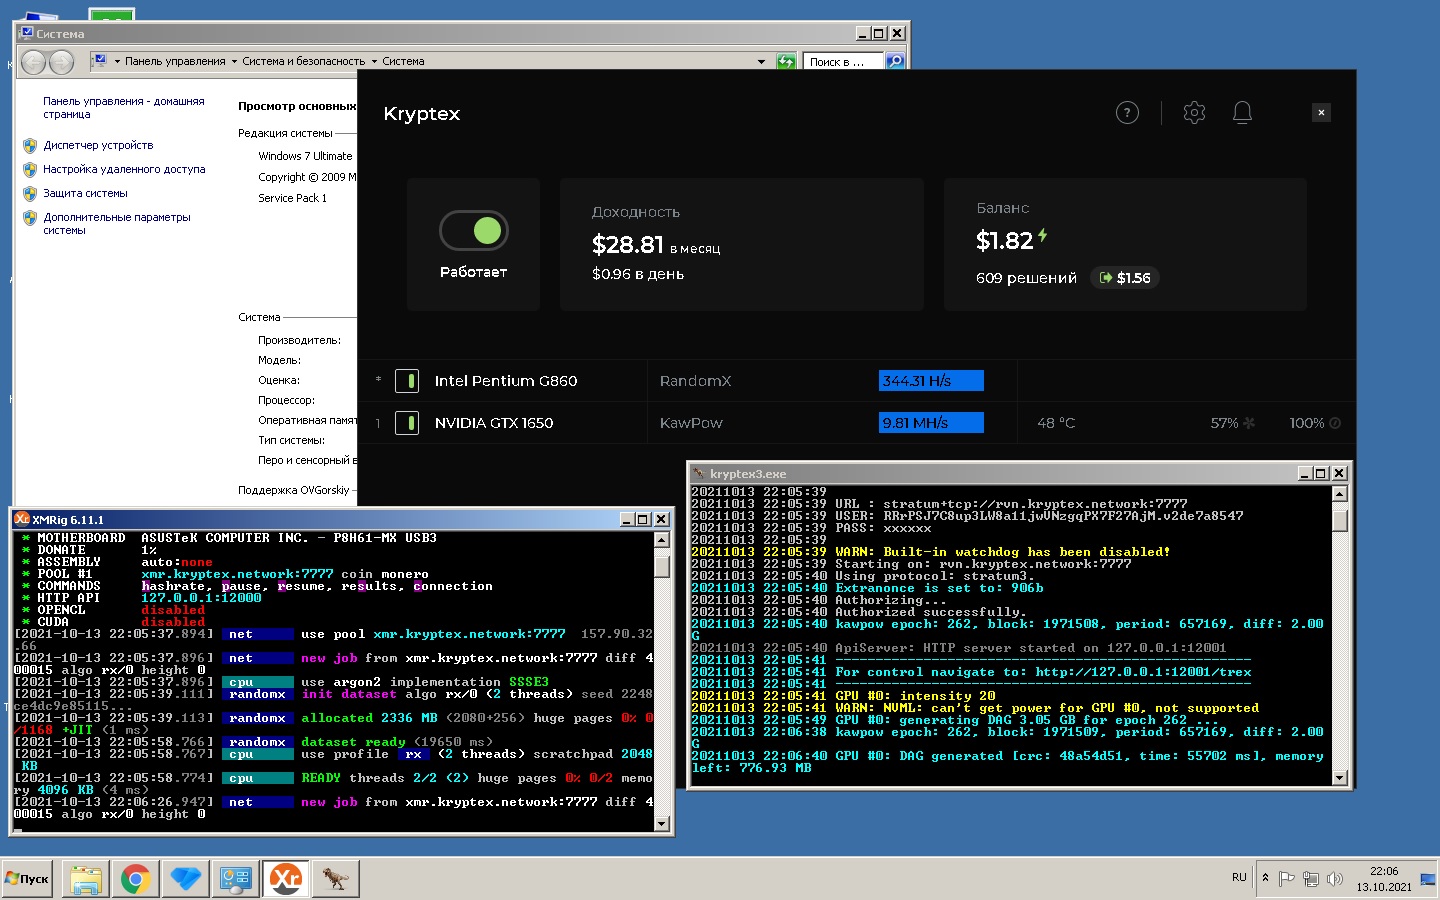Click the refresh icon by the address bar
This screenshot has width=1440, height=900.
[x=787, y=62]
